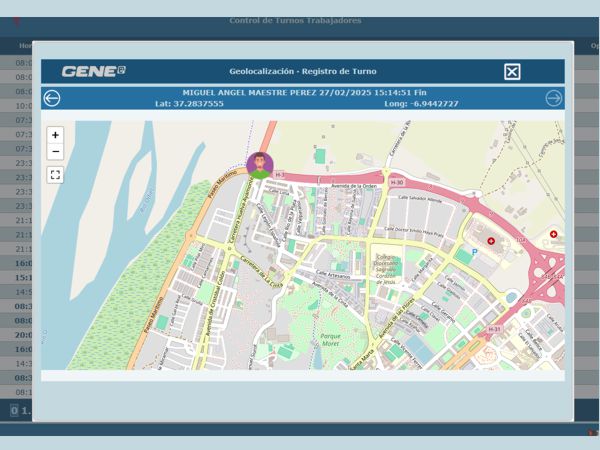600x450 pixels.
Task: Click the GENE logo in the dialog header
Action: 93,71
